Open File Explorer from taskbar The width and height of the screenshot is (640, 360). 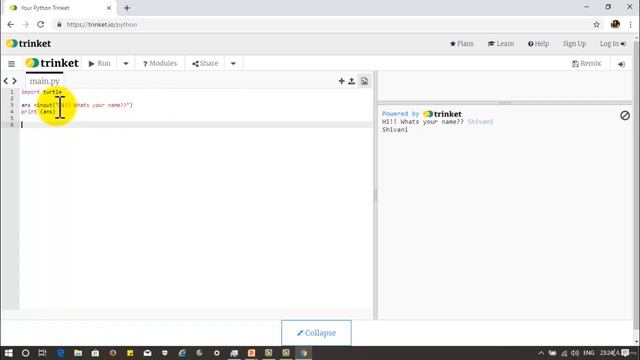(78, 353)
